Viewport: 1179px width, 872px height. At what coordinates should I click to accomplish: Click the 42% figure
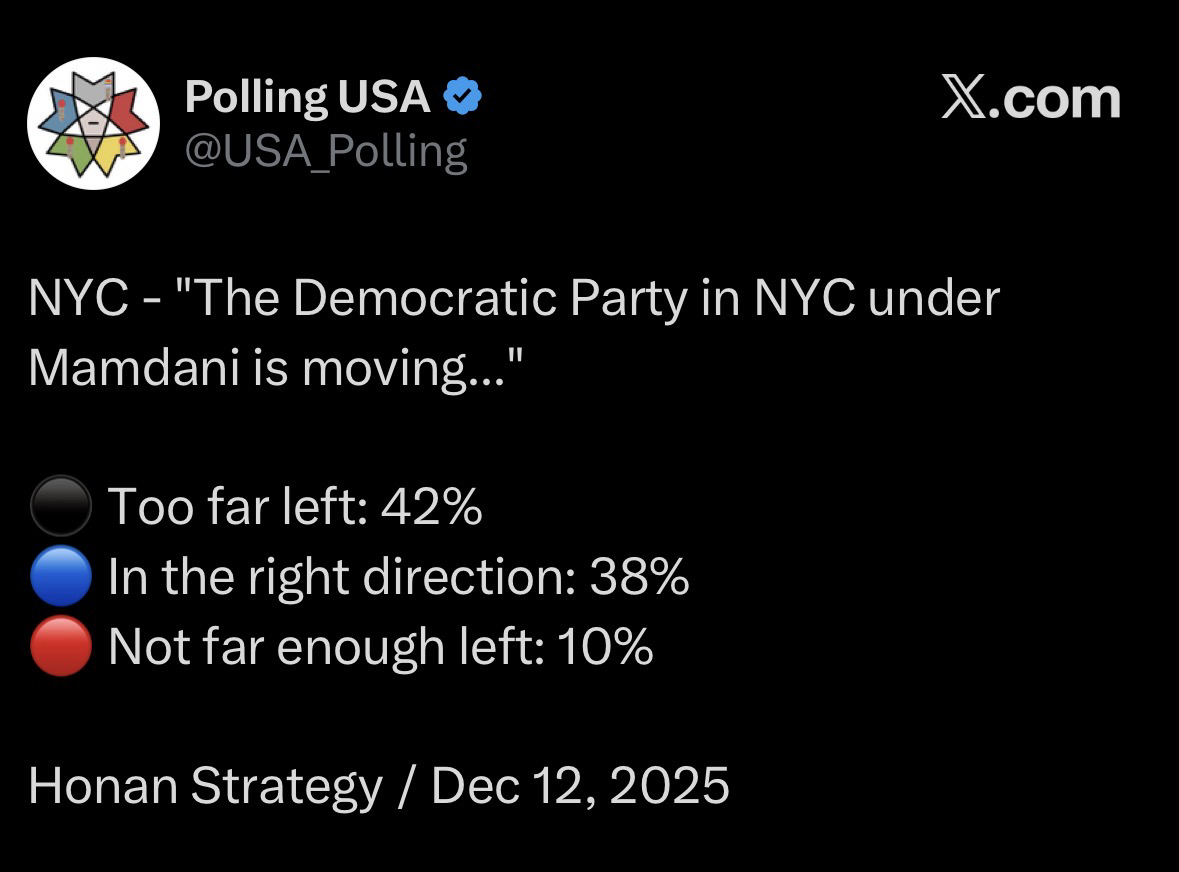(x=431, y=506)
